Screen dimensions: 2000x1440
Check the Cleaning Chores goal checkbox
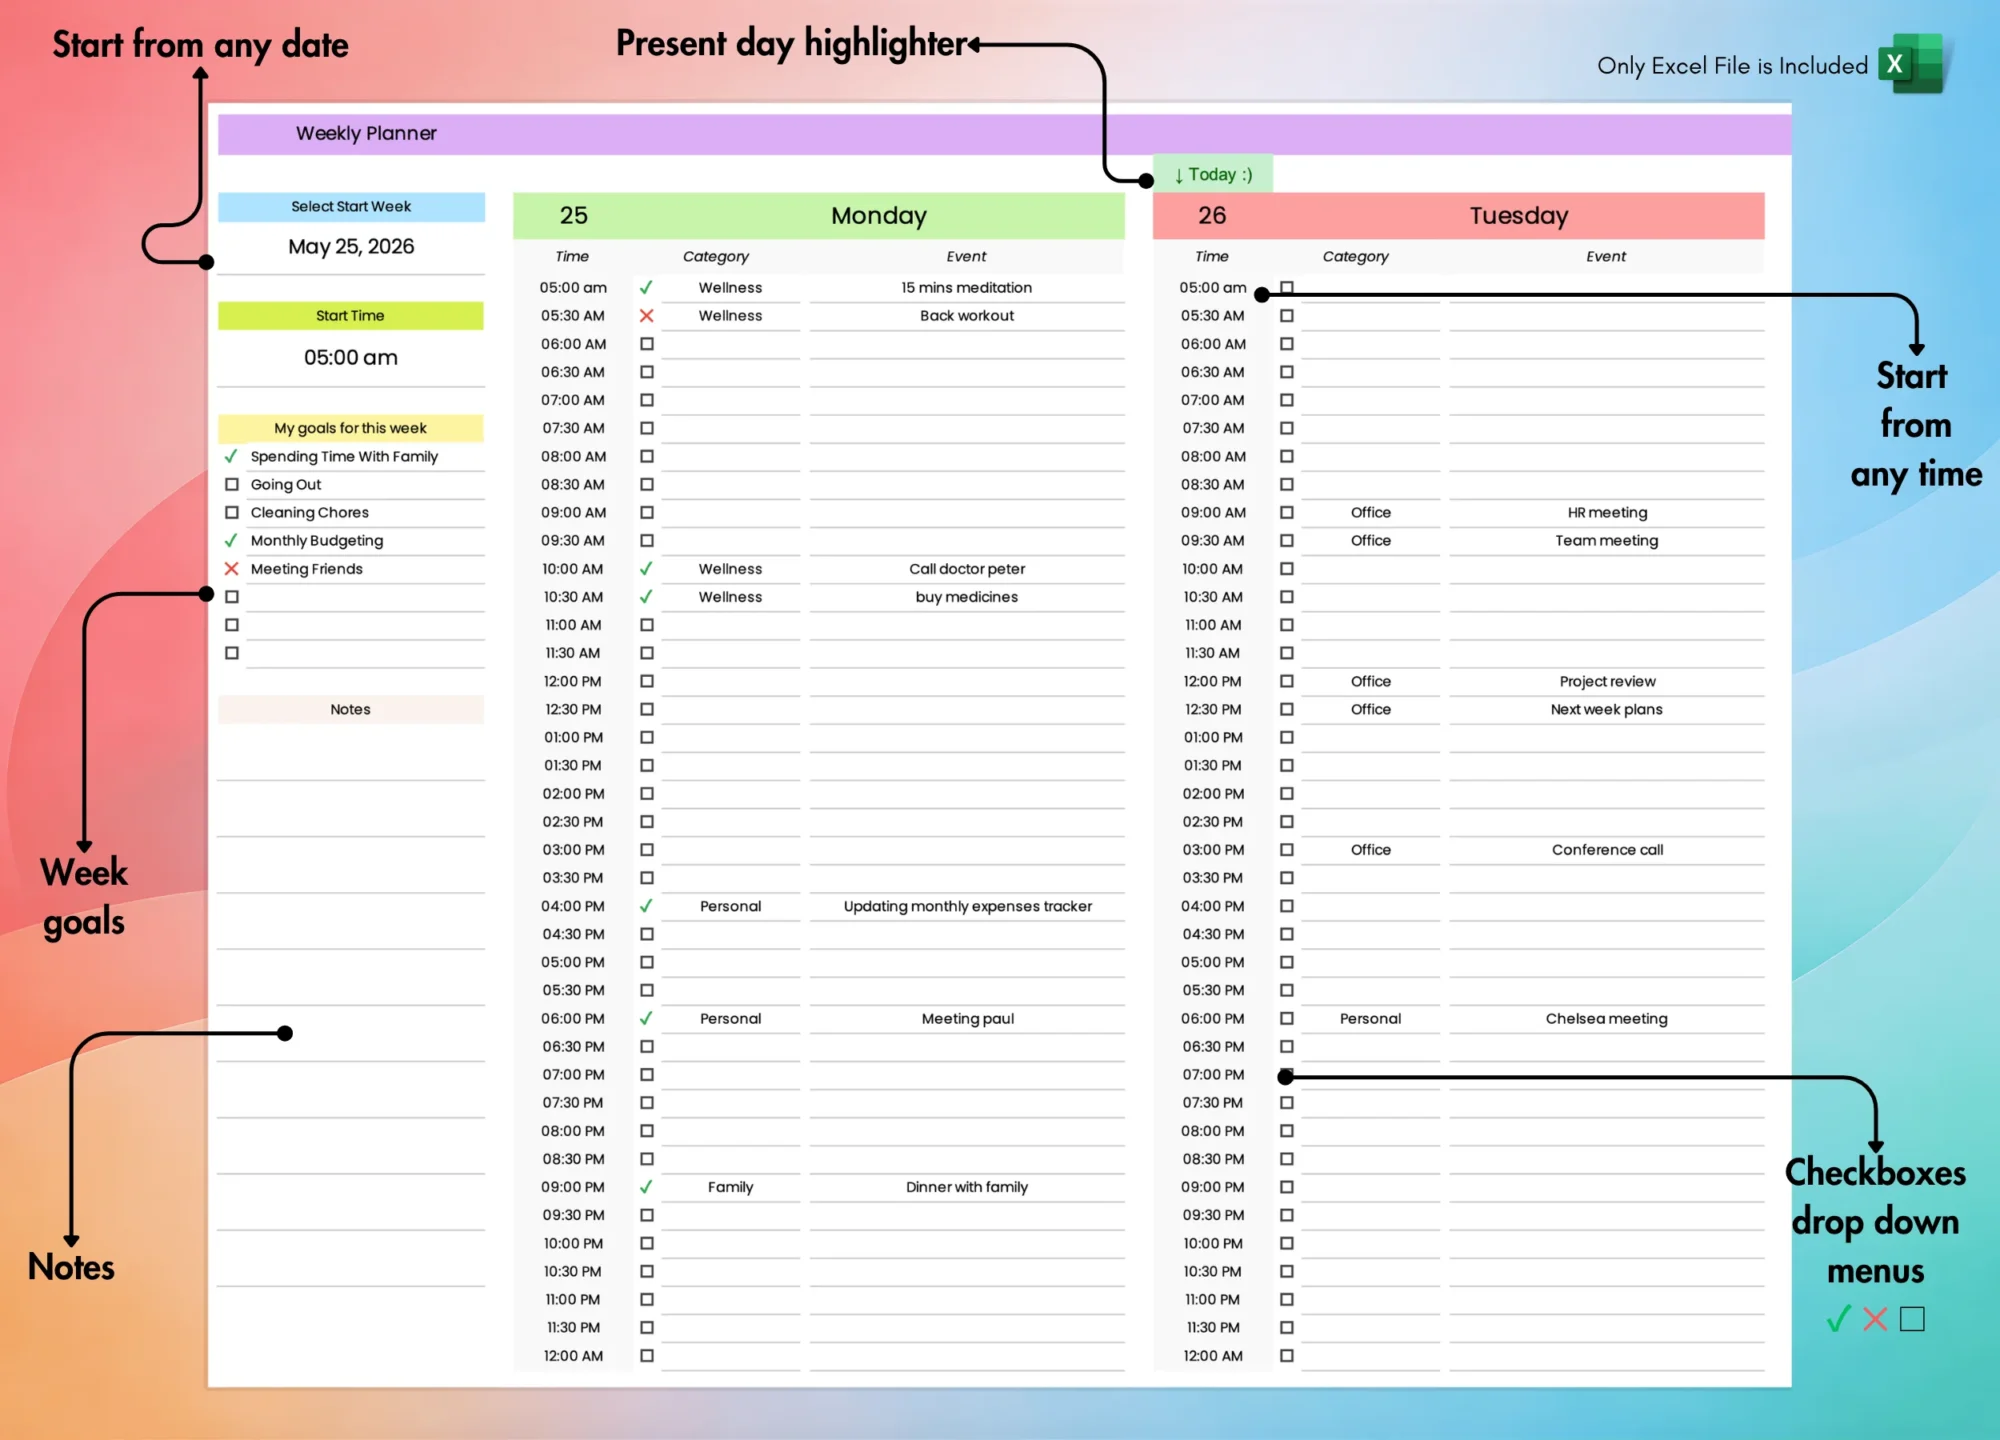click(x=231, y=512)
